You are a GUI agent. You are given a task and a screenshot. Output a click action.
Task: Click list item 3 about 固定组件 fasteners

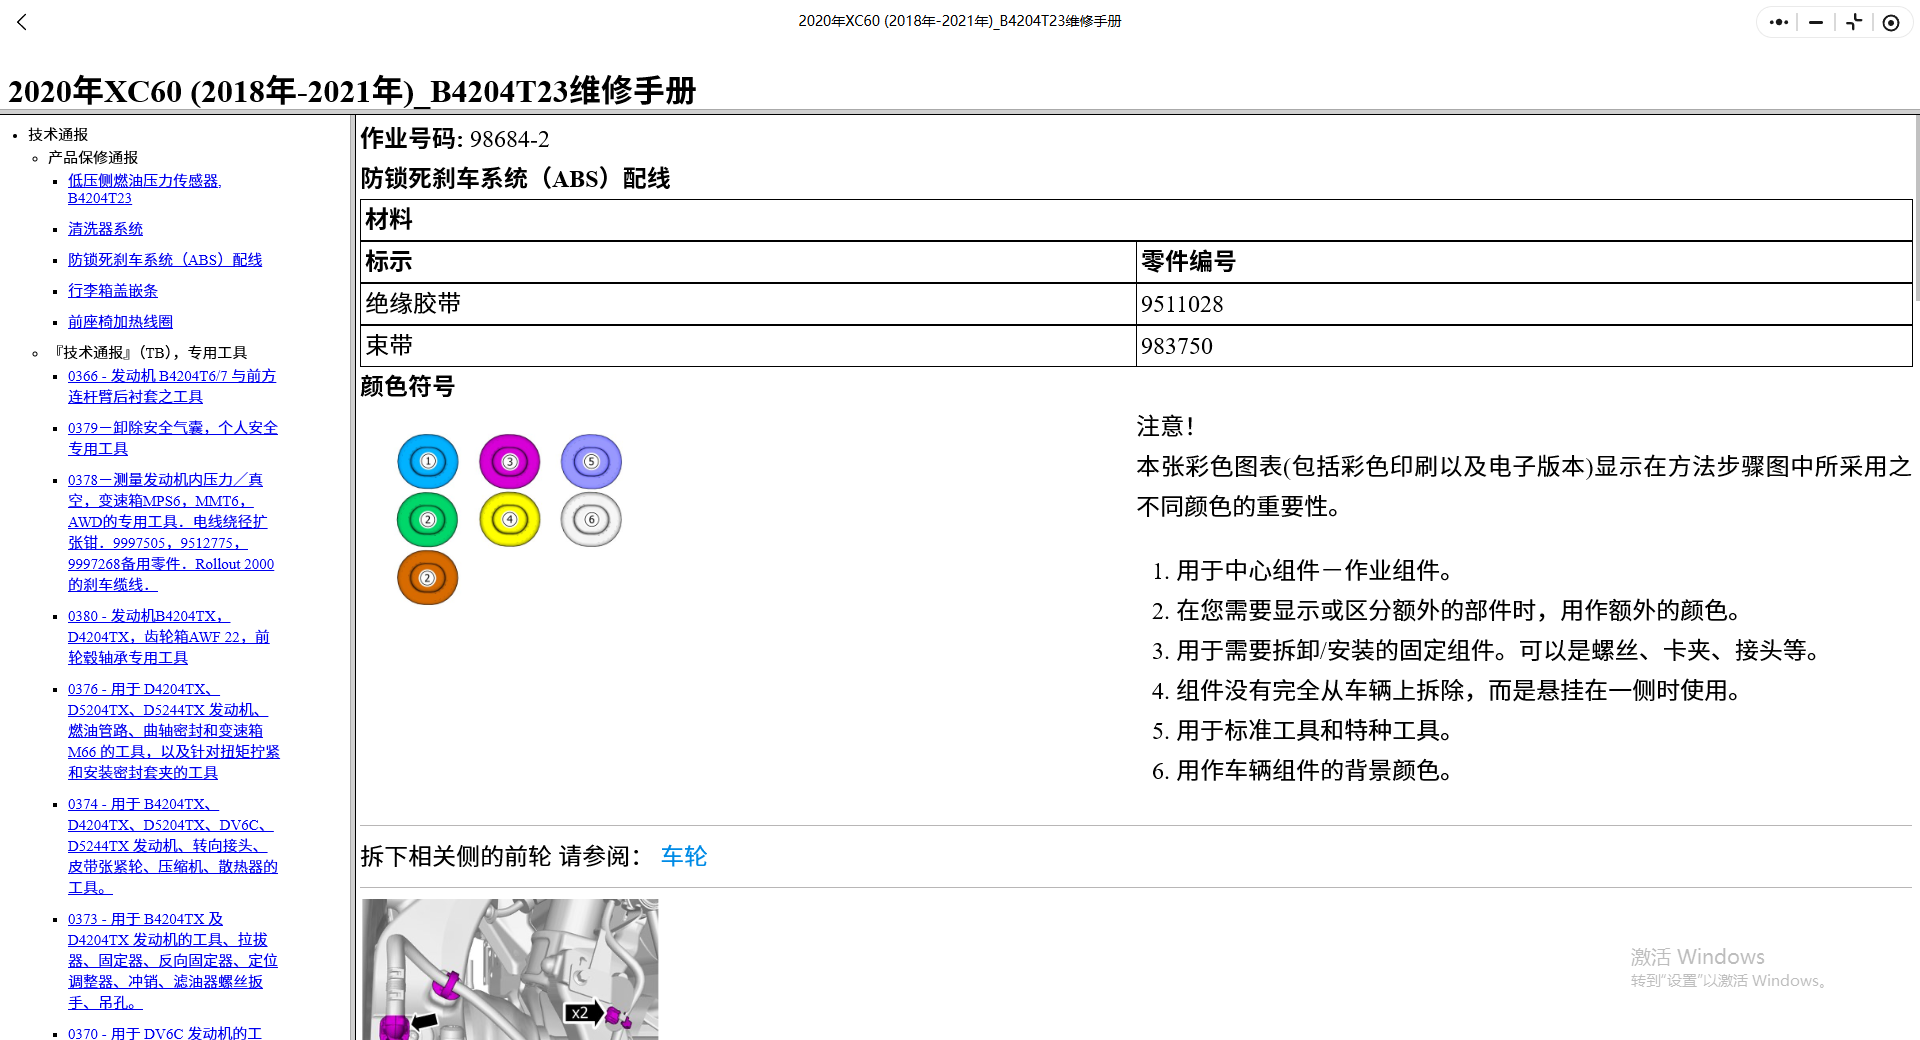point(1487,650)
